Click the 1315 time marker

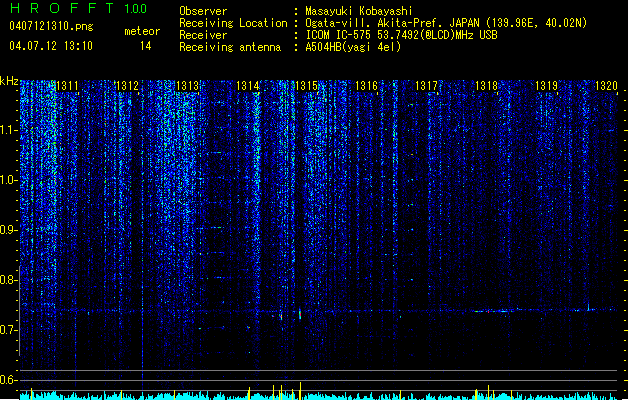[x=307, y=86]
